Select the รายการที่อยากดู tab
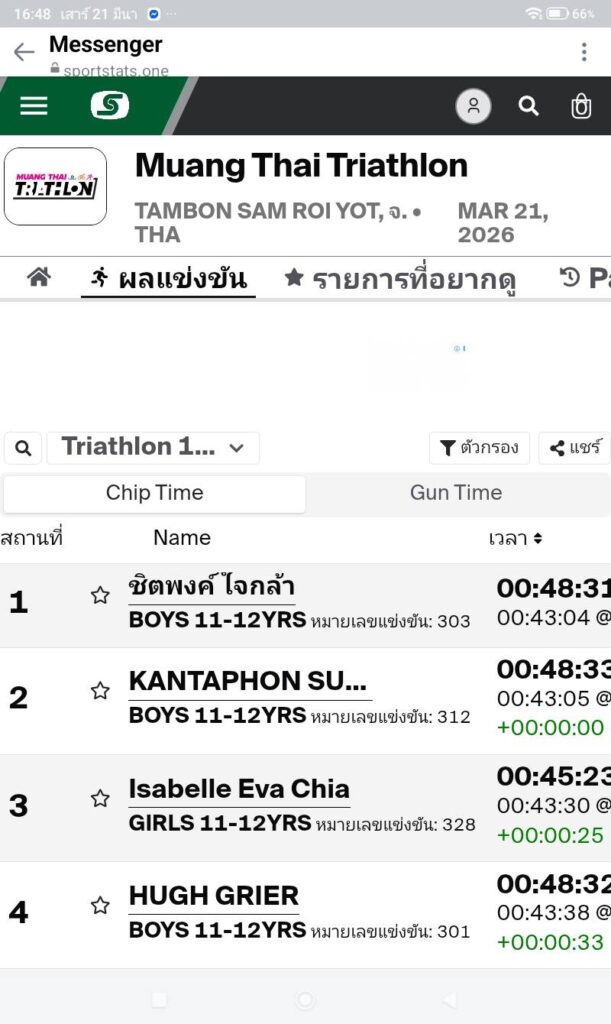This screenshot has height=1024, width=611. coord(400,278)
